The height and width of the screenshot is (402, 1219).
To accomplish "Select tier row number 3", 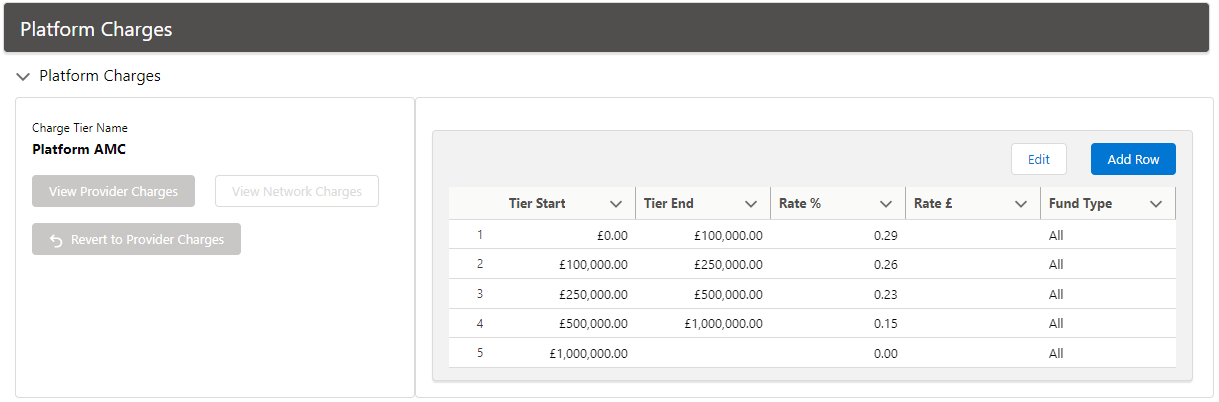I will pos(480,294).
